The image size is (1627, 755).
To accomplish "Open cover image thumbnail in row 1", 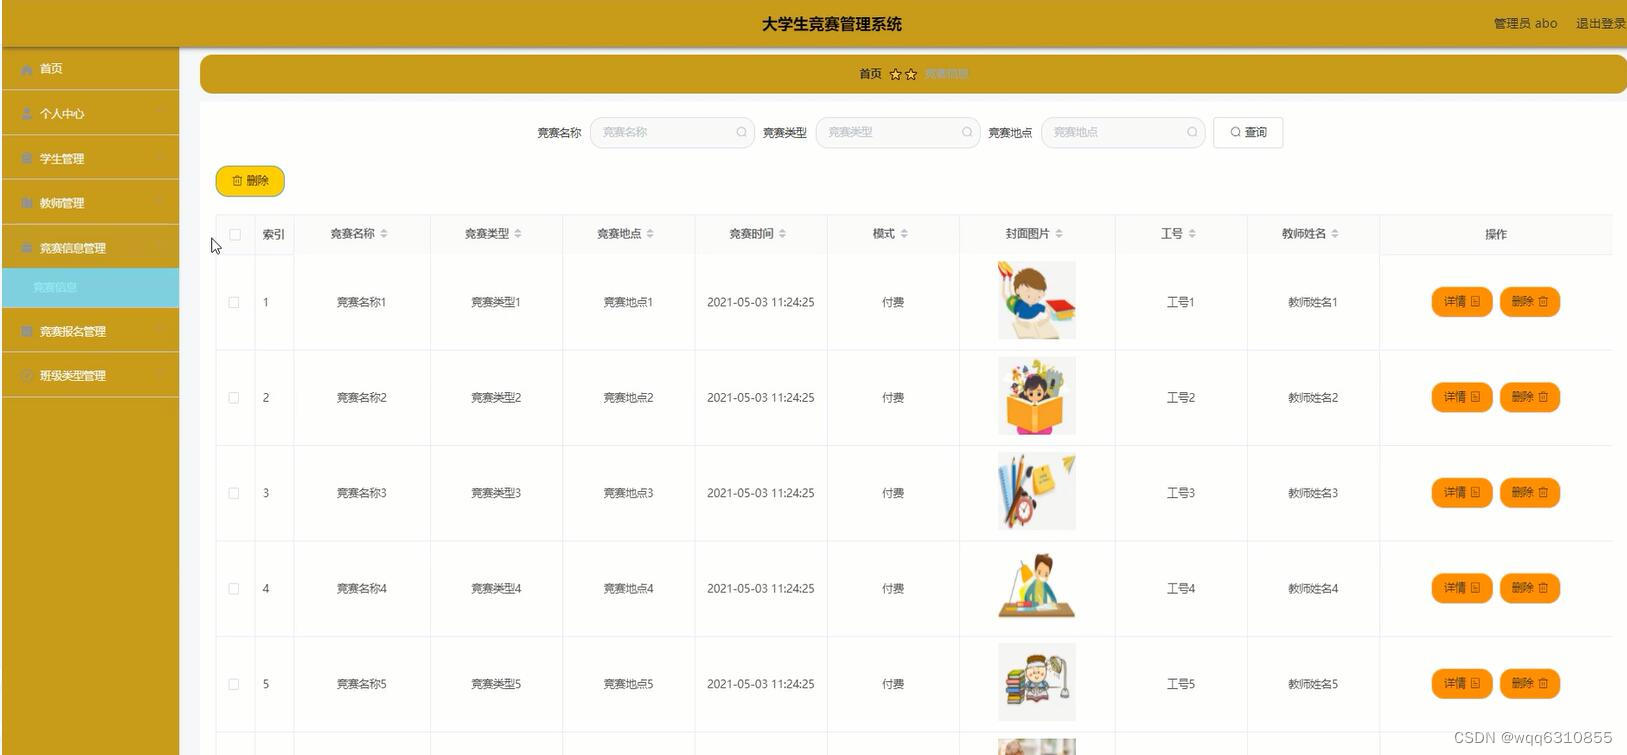I will tap(1037, 301).
